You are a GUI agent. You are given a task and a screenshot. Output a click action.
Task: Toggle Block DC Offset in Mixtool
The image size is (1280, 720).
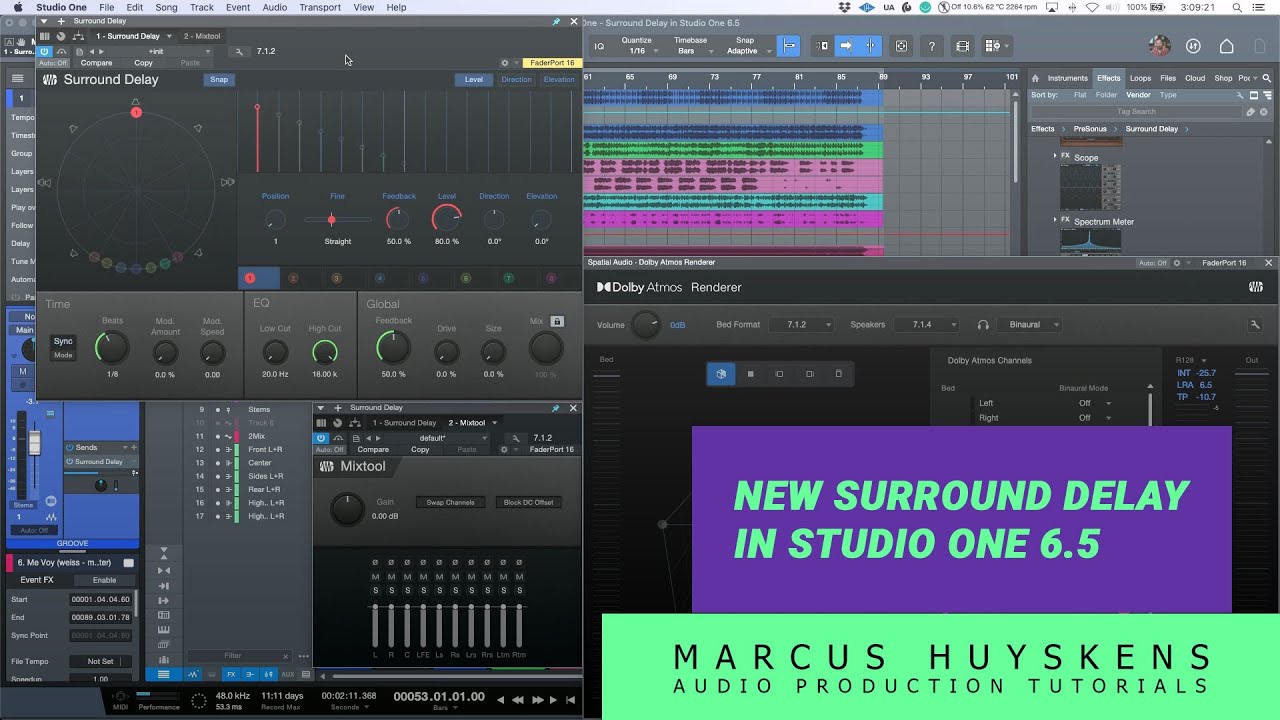[529, 502]
